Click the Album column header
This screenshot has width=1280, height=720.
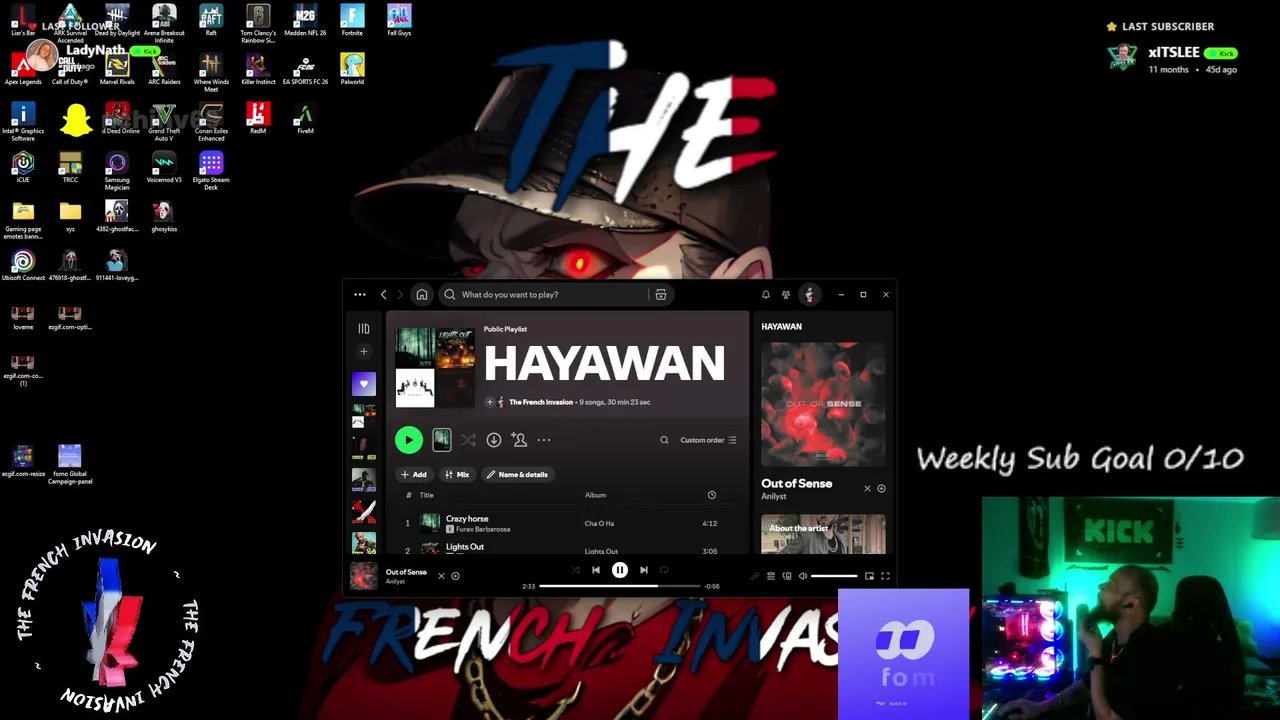click(x=595, y=495)
